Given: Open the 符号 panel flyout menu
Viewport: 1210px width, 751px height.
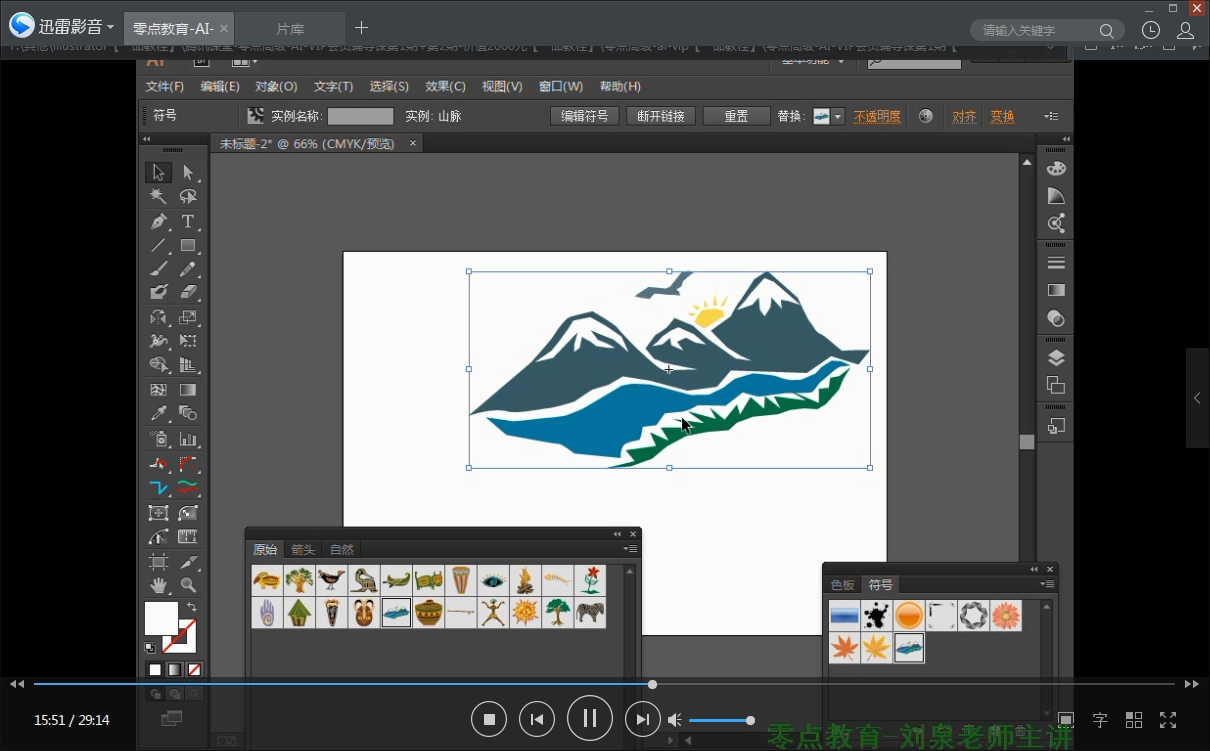Looking at the screenshot, I should 1046,584.
